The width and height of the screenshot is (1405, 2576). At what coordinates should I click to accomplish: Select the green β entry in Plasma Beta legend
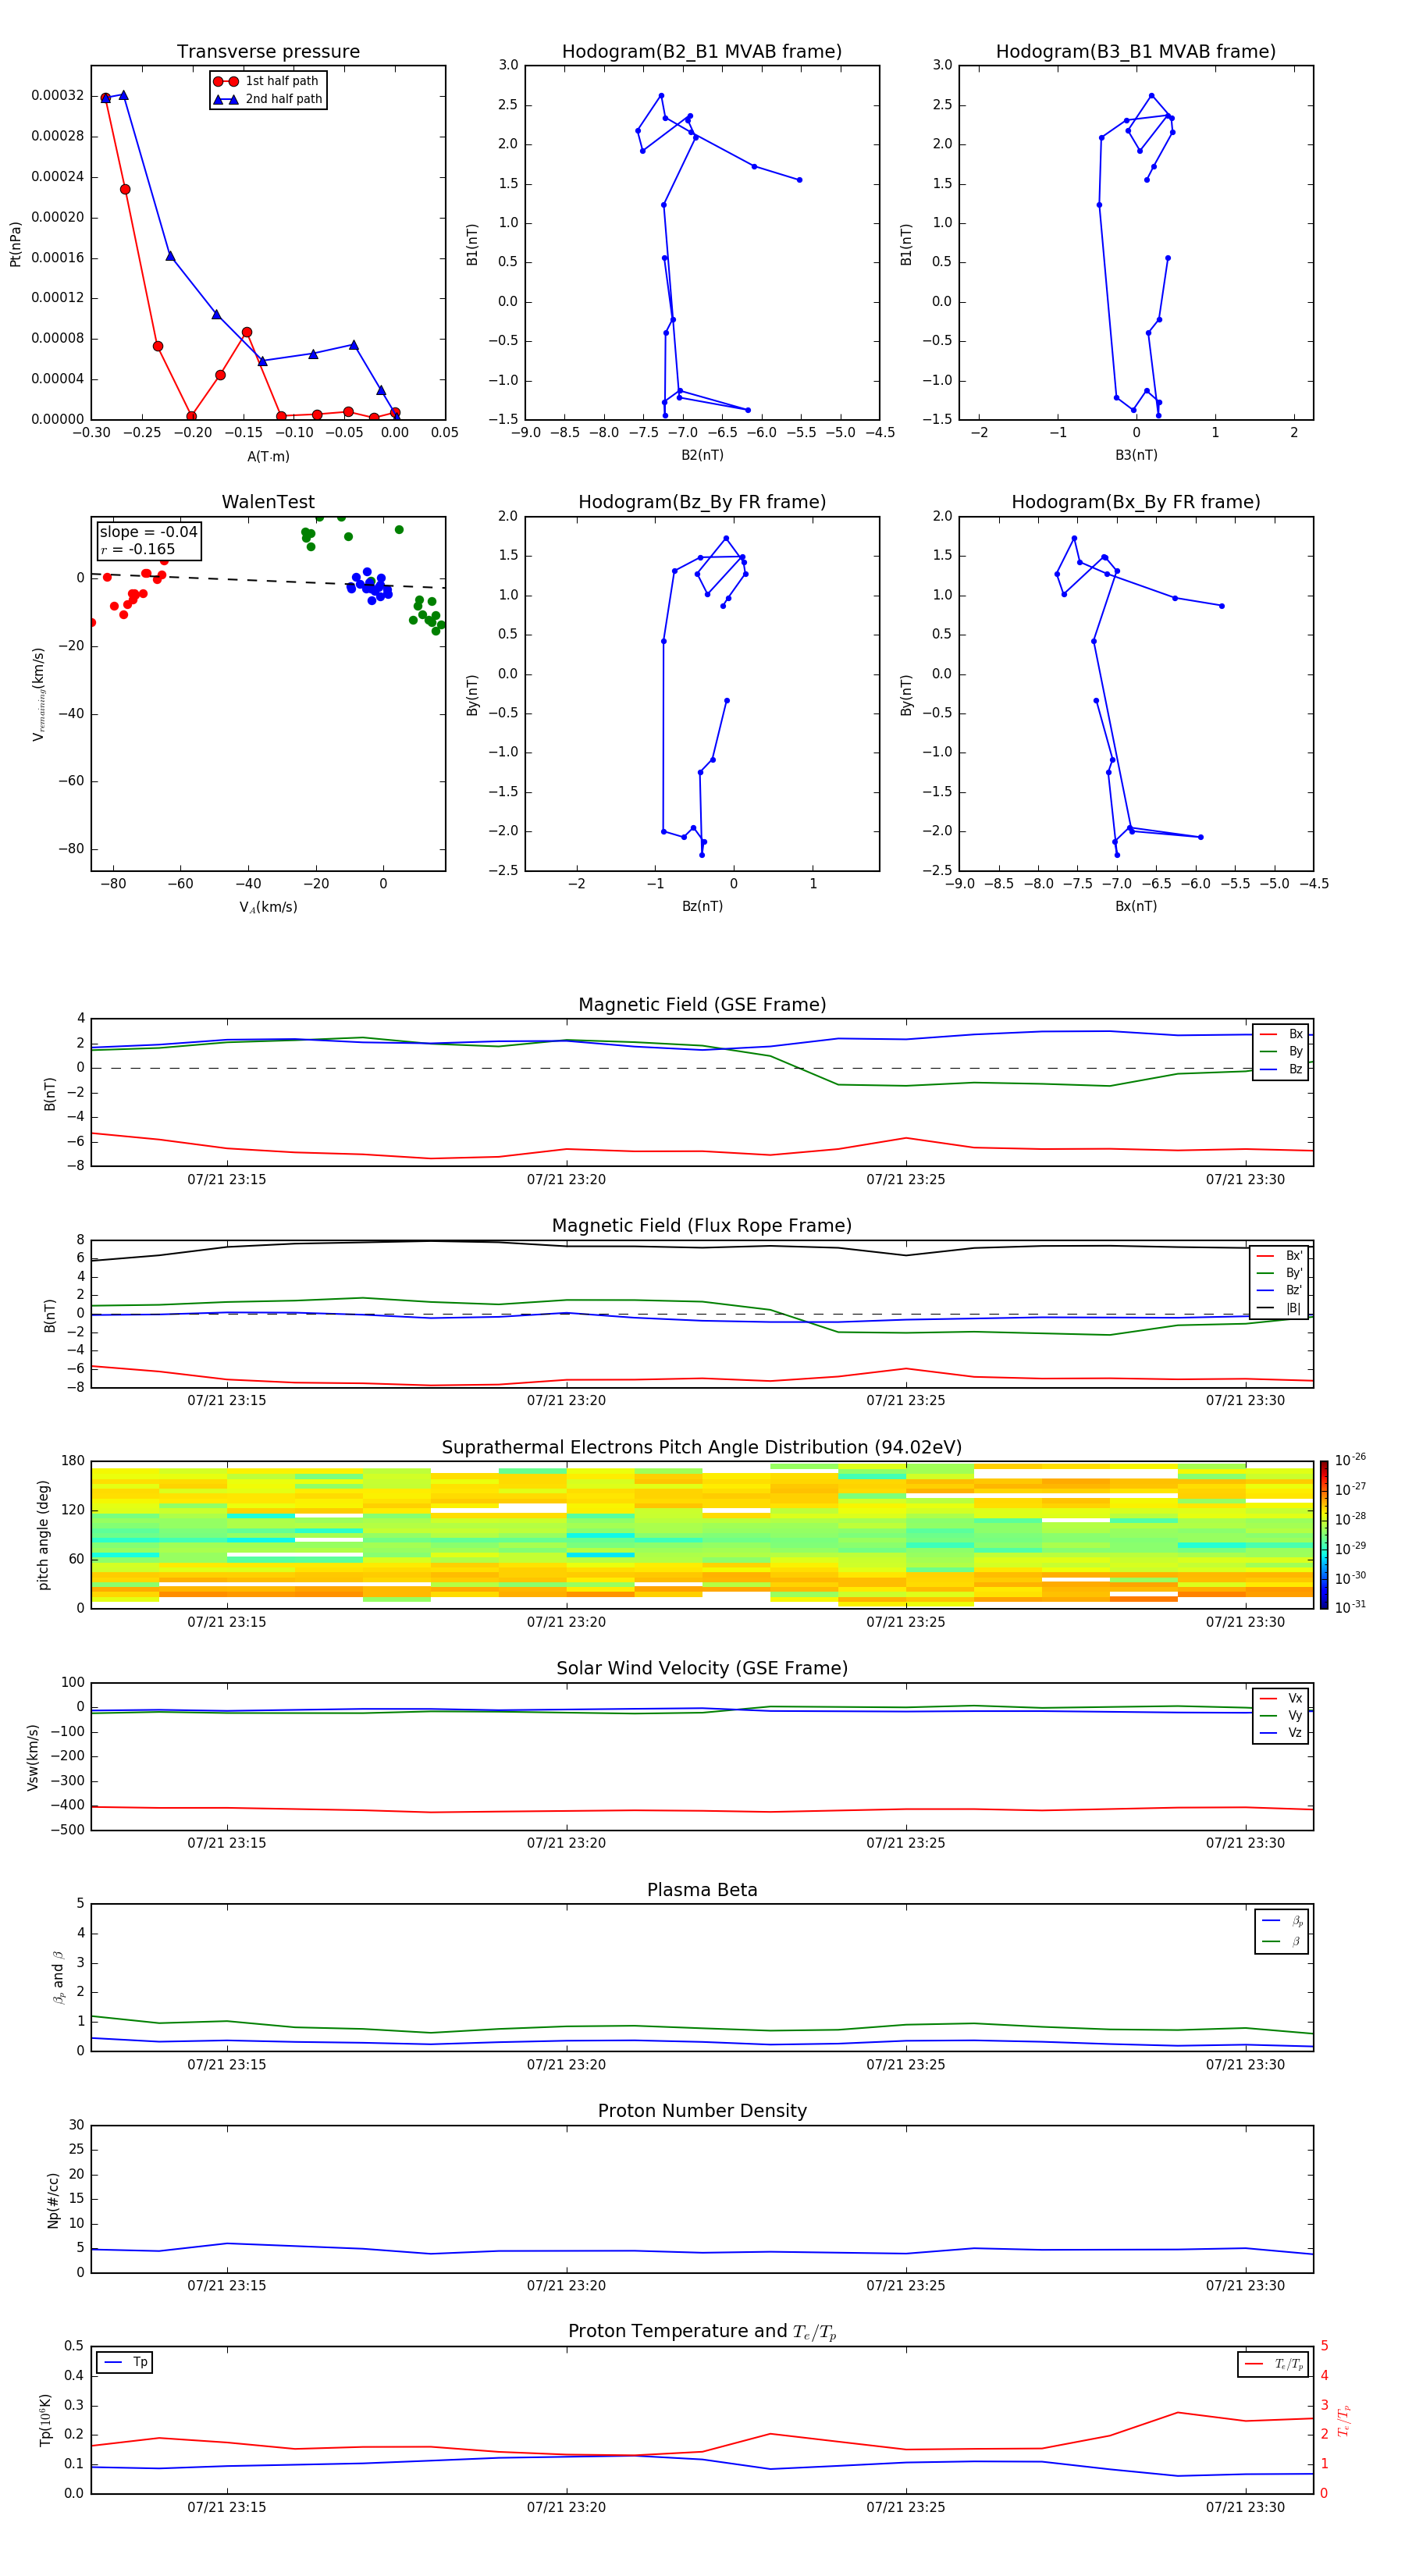click(x=1282, y=1941)
